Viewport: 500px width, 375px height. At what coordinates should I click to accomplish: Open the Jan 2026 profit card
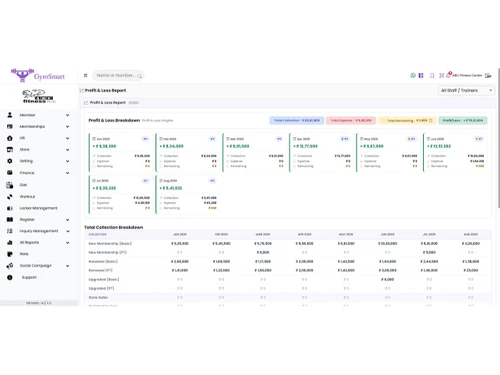pyautogui.click(x=121, y=152)
